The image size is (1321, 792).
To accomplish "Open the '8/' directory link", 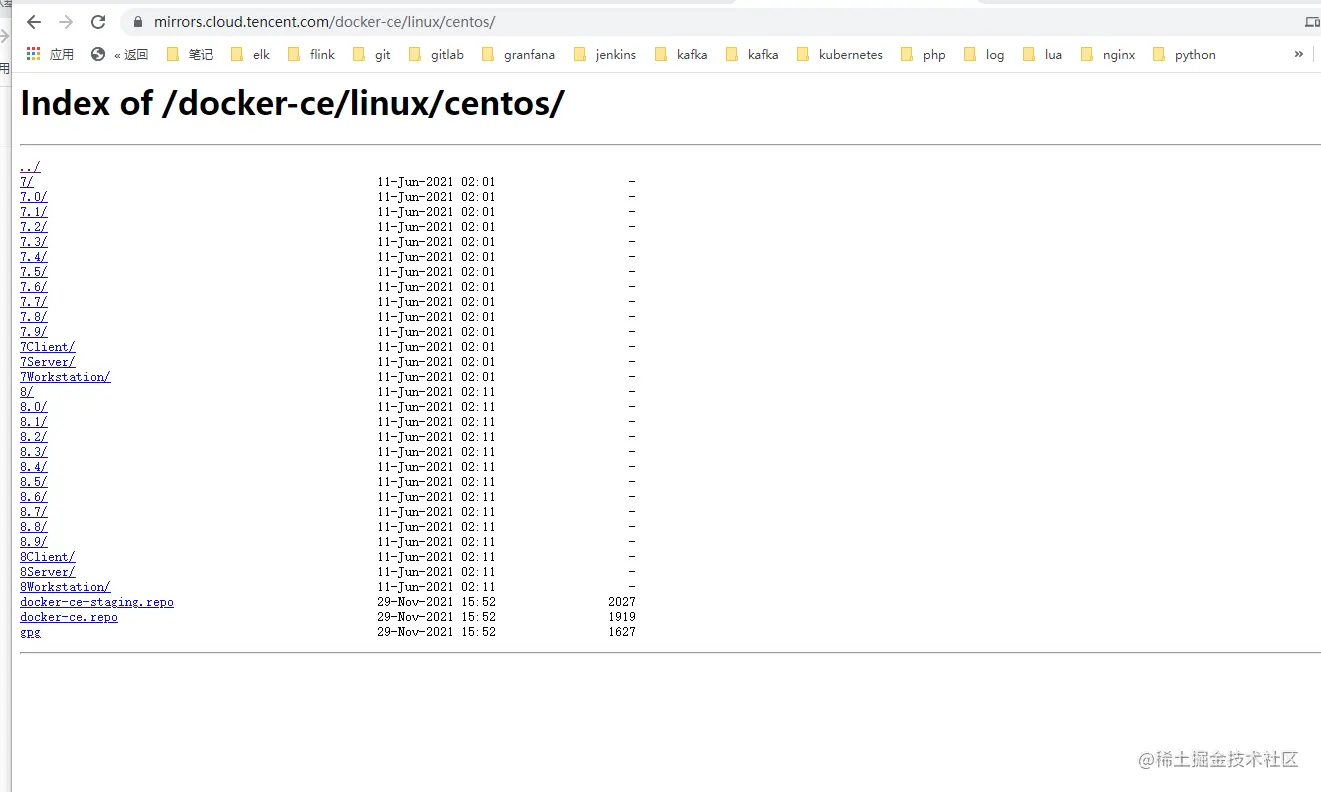I will pos(27,392).
